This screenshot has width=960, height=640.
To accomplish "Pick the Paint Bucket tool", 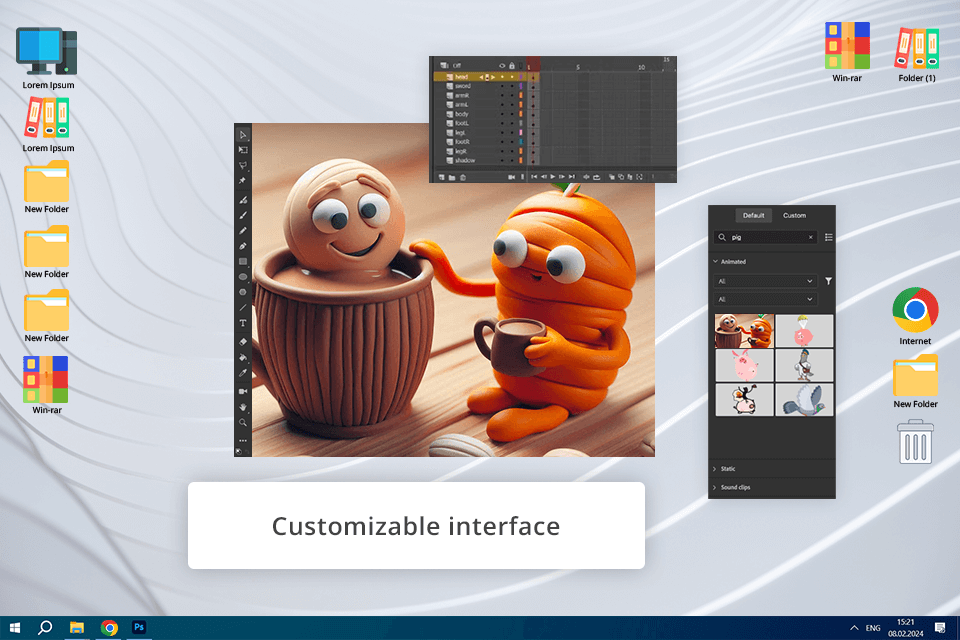I will [x=243, y=357].
